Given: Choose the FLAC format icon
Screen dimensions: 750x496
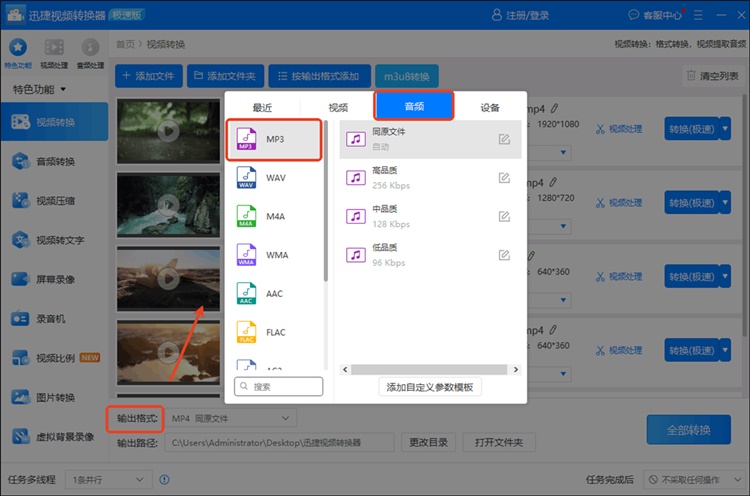Looking at the screenshot, I should (246, 332).
